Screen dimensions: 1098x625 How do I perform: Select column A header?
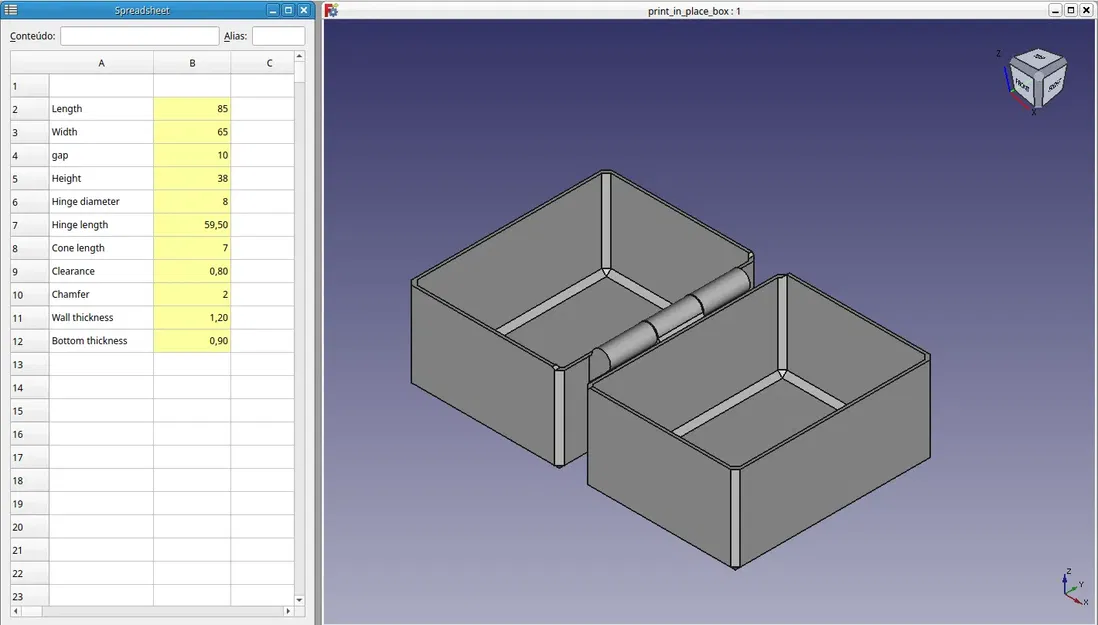102,63
